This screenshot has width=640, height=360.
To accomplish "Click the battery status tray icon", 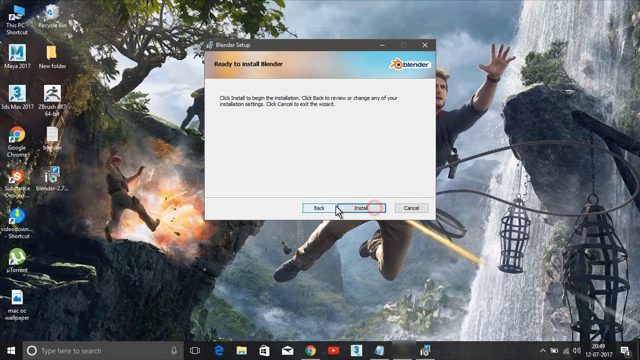I will point(554,351).
